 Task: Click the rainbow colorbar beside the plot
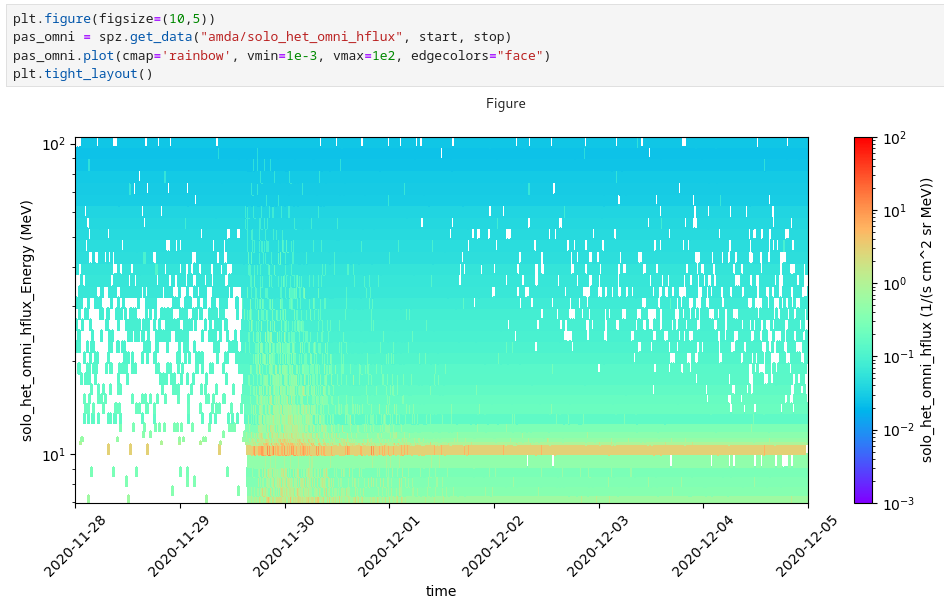coord(865,320)
